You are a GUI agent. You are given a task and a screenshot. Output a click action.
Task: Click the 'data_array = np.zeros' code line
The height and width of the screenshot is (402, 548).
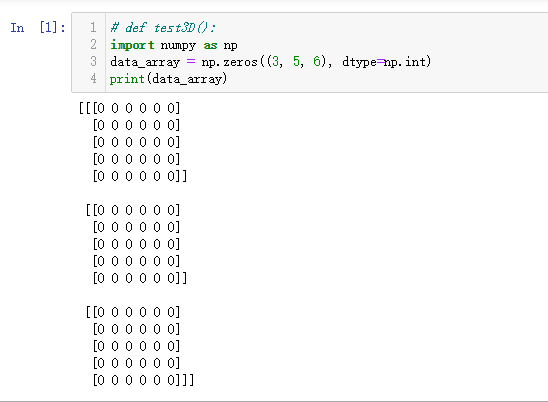coord(271,62)
